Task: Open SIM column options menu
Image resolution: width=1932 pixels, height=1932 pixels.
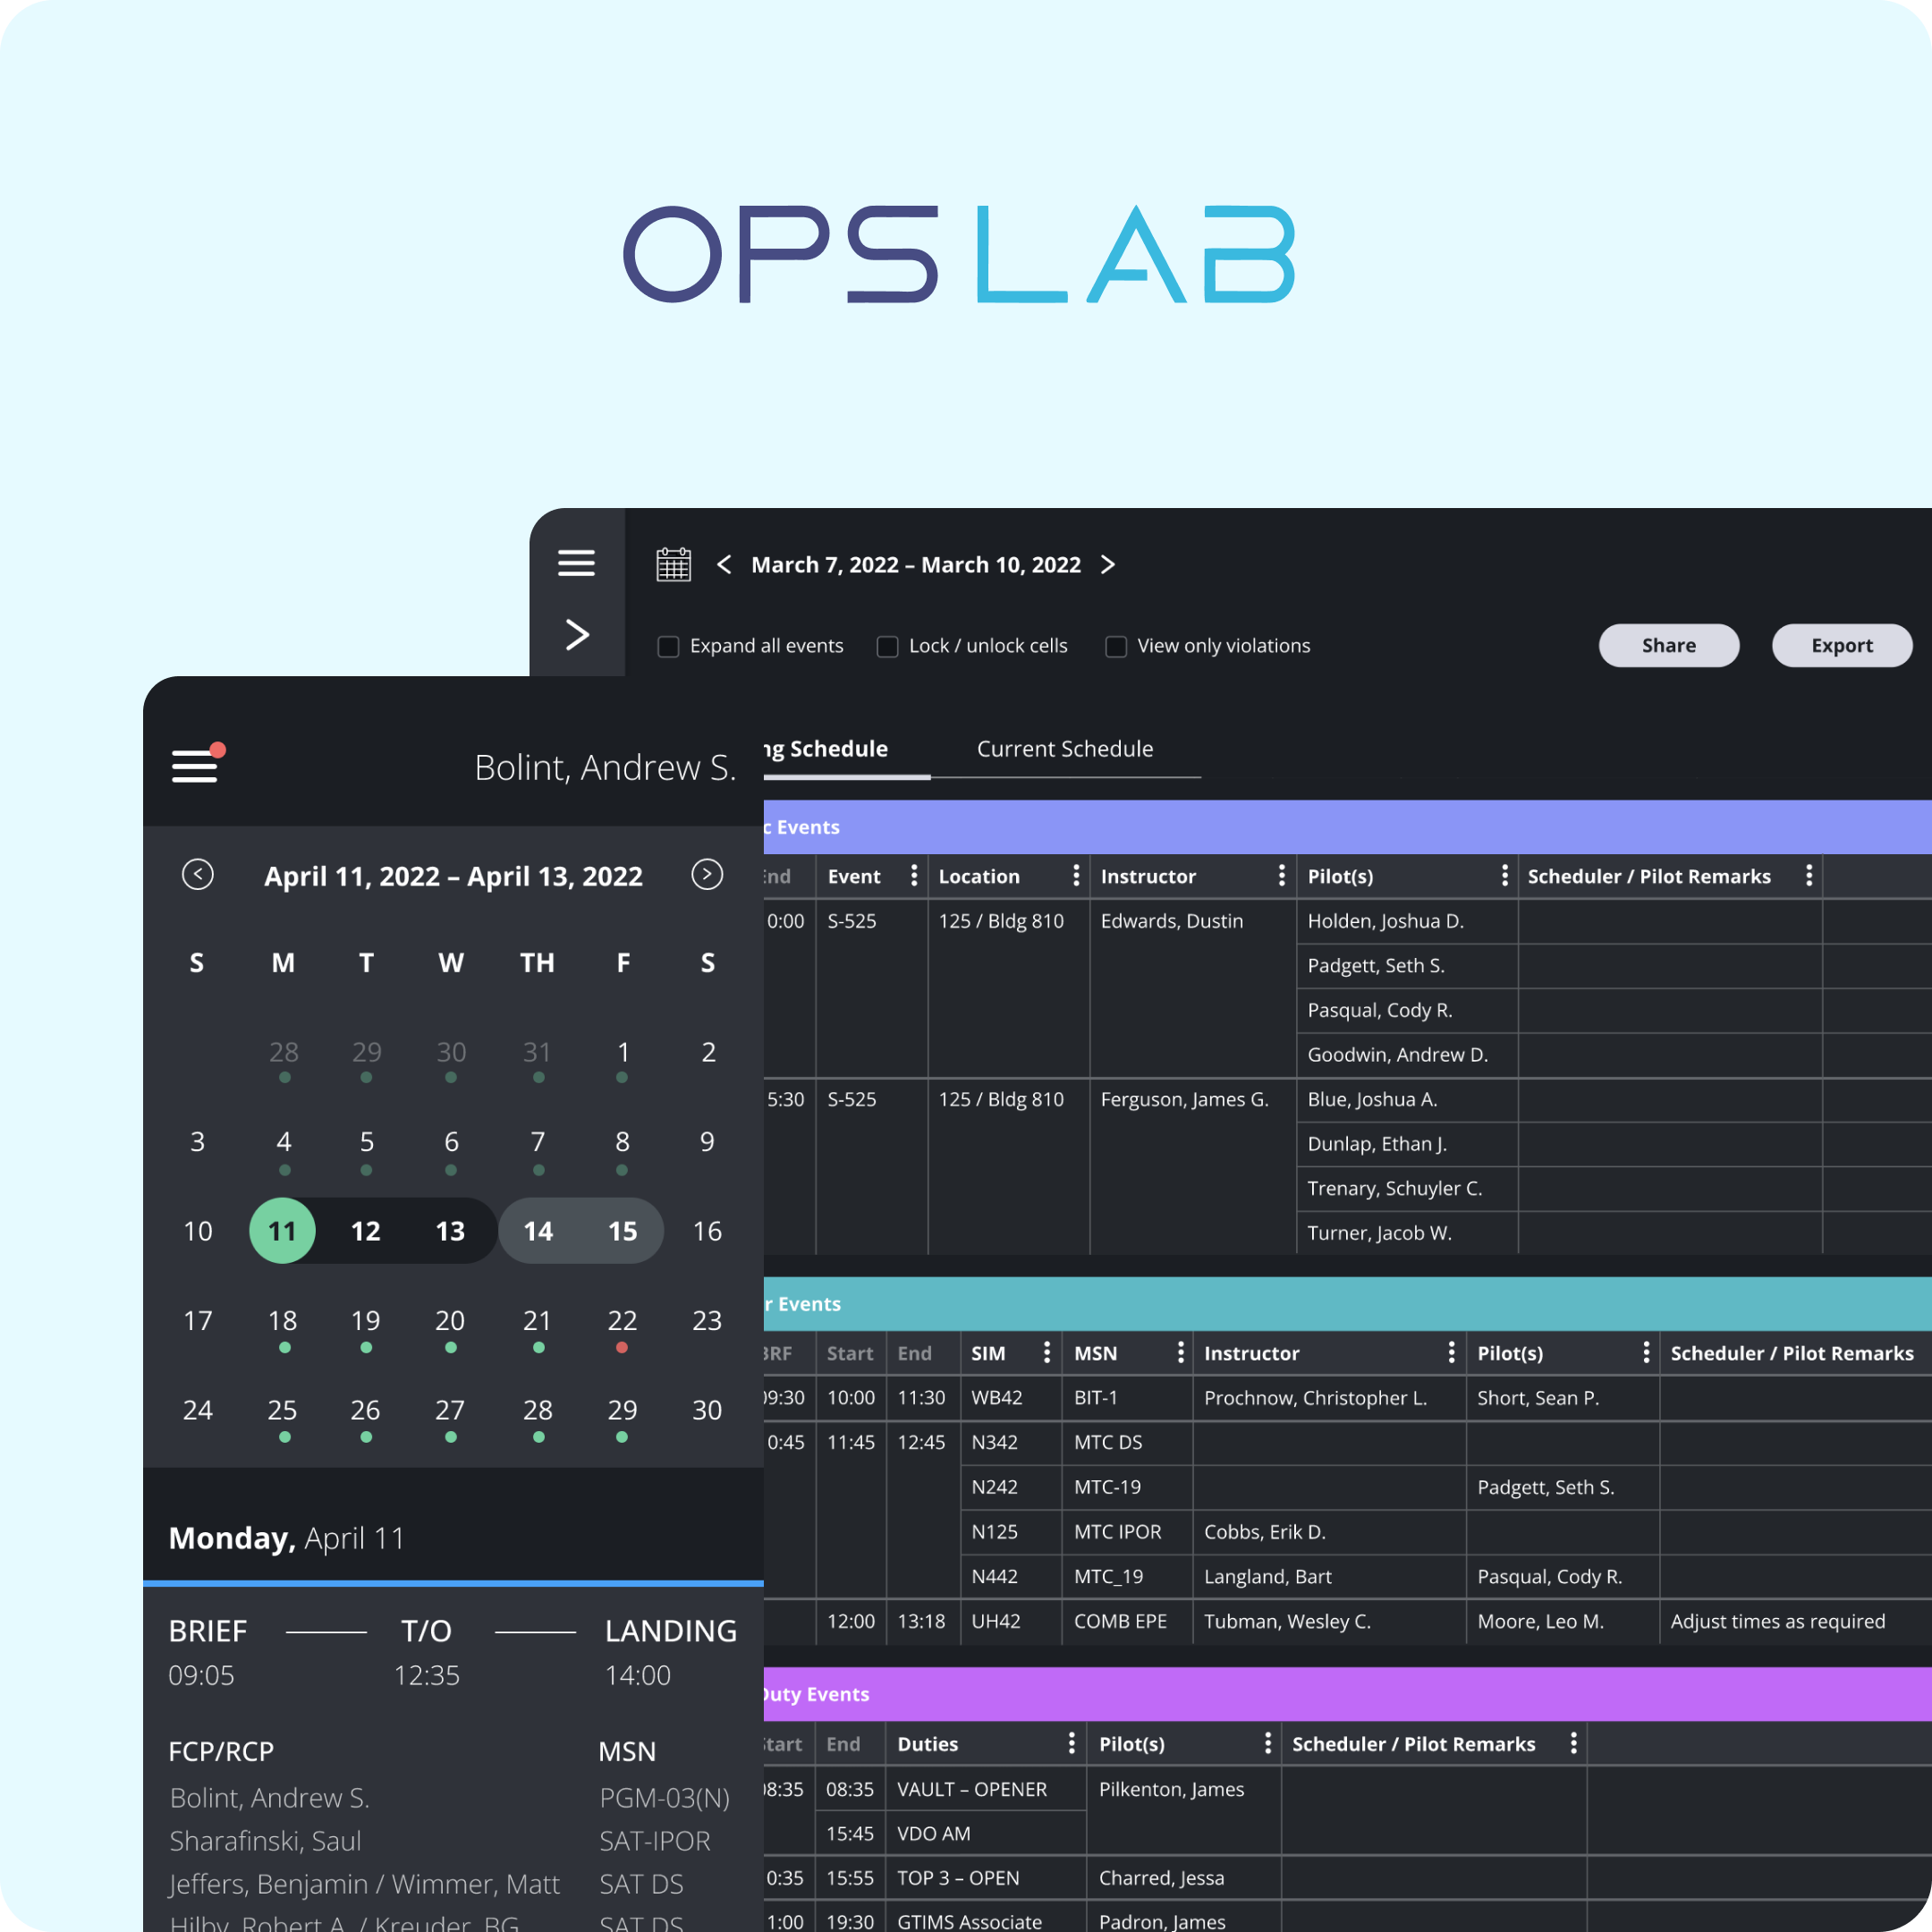Action: coord(1046,1352)
